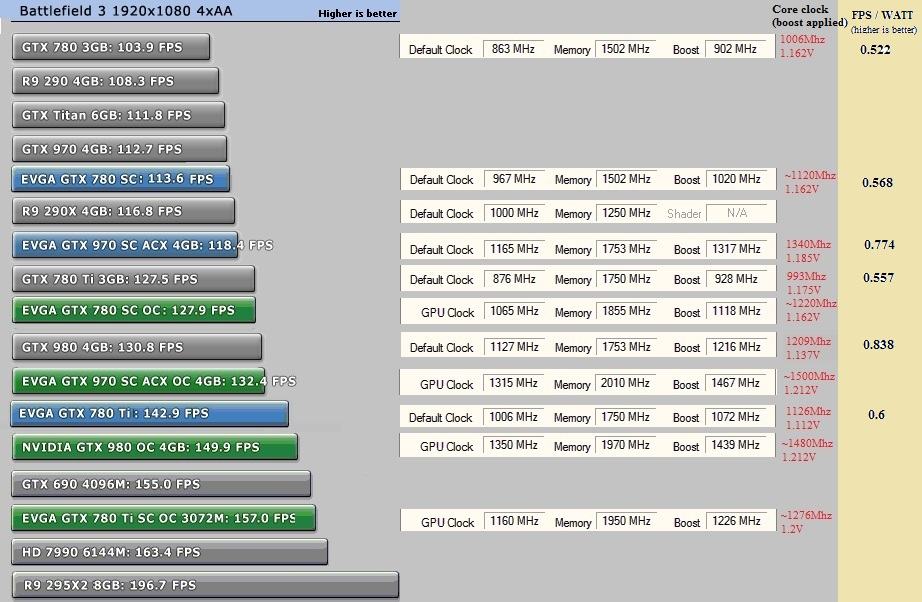Select the 1439 MHz boost field
922x602 pixels.
click(x=735, y=446)
